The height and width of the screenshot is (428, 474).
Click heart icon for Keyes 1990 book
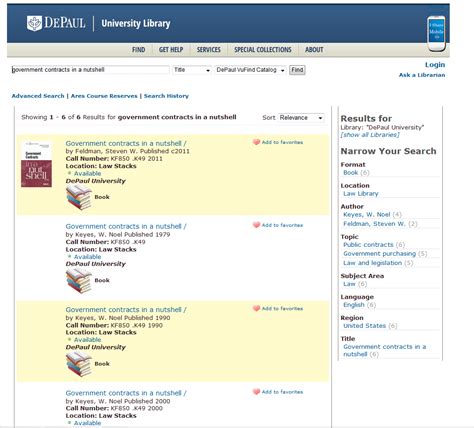click(x=256, y=309)
